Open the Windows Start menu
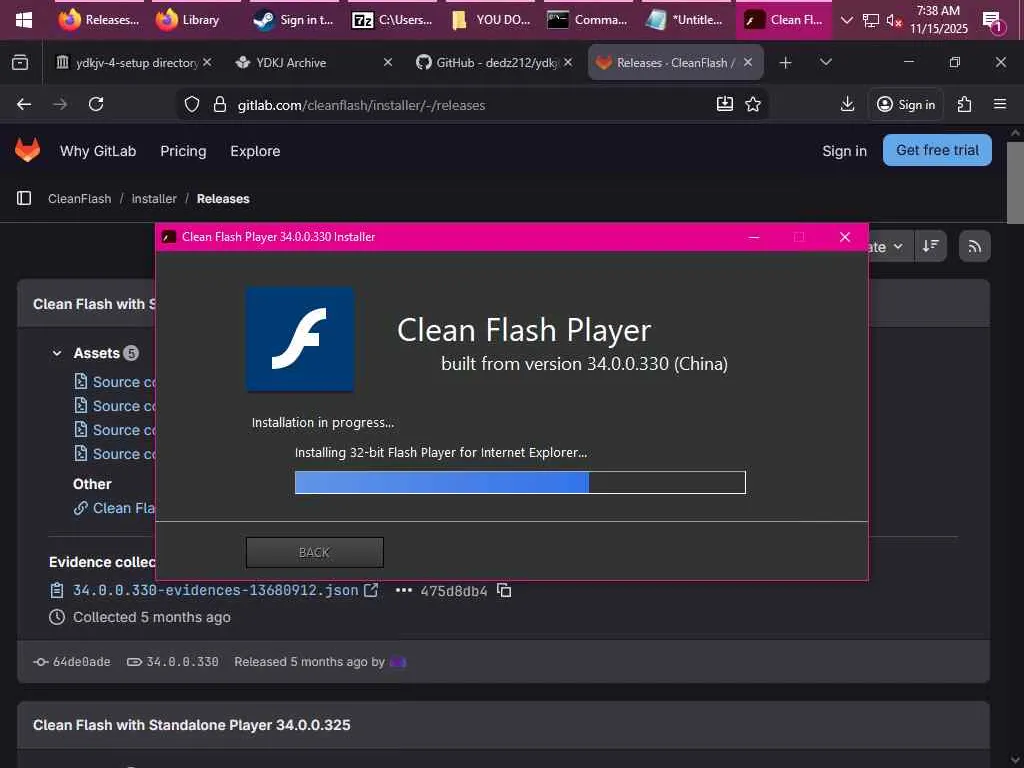 coord(24,20)
